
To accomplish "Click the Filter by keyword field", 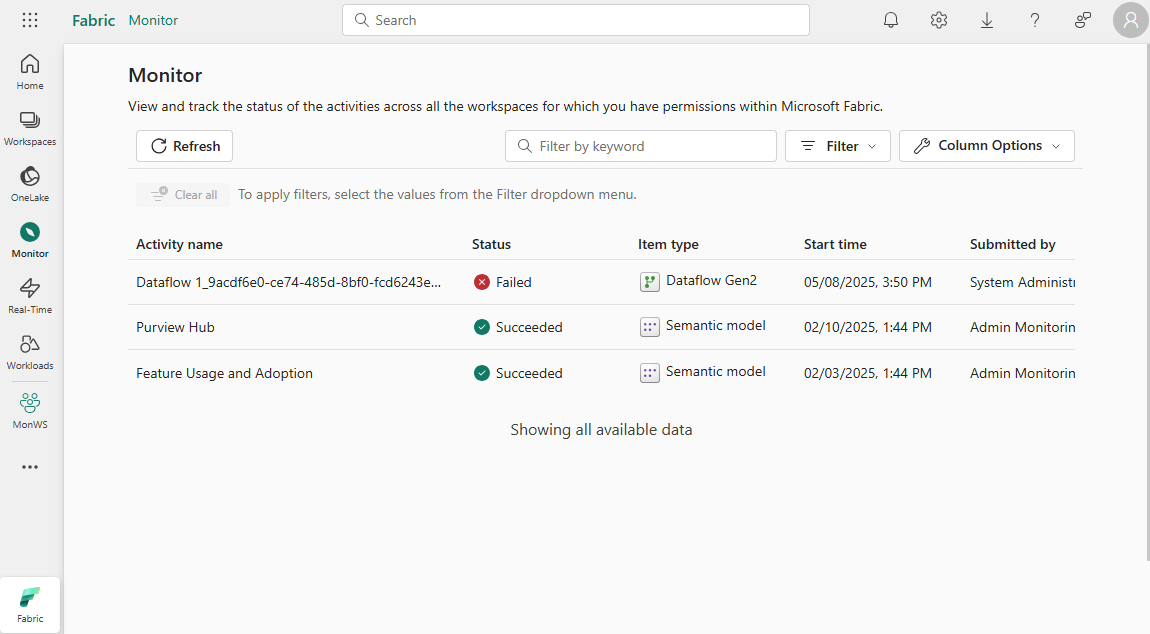I will (640, 145).
